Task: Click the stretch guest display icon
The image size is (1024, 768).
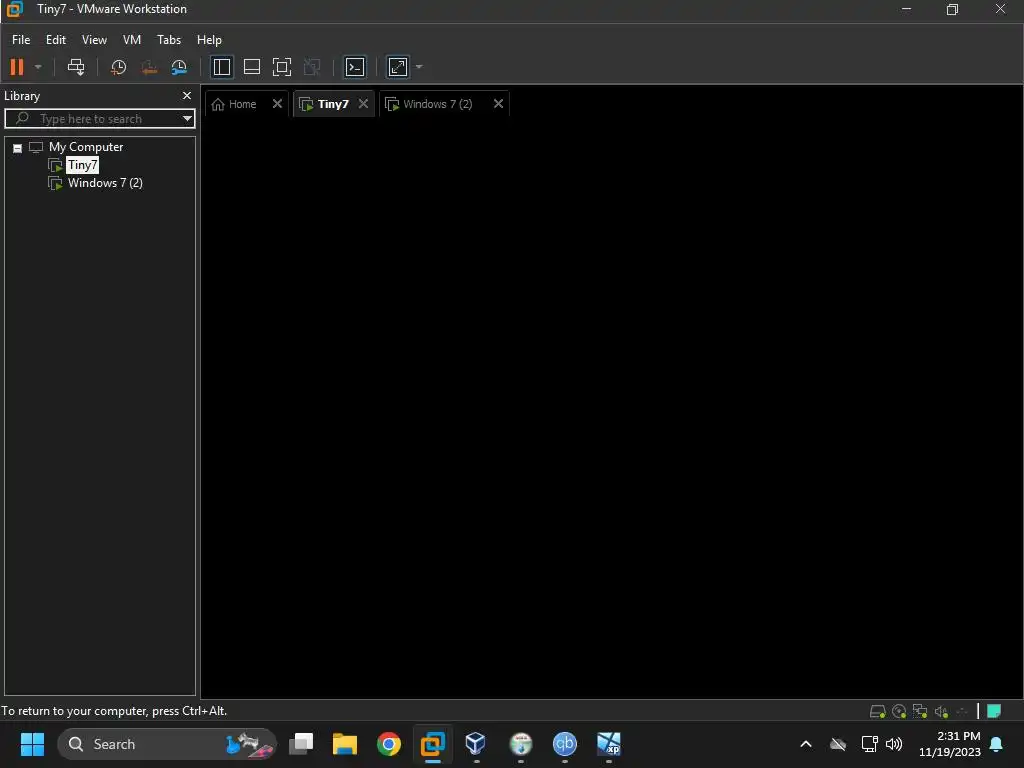Action: coord(398,67)
